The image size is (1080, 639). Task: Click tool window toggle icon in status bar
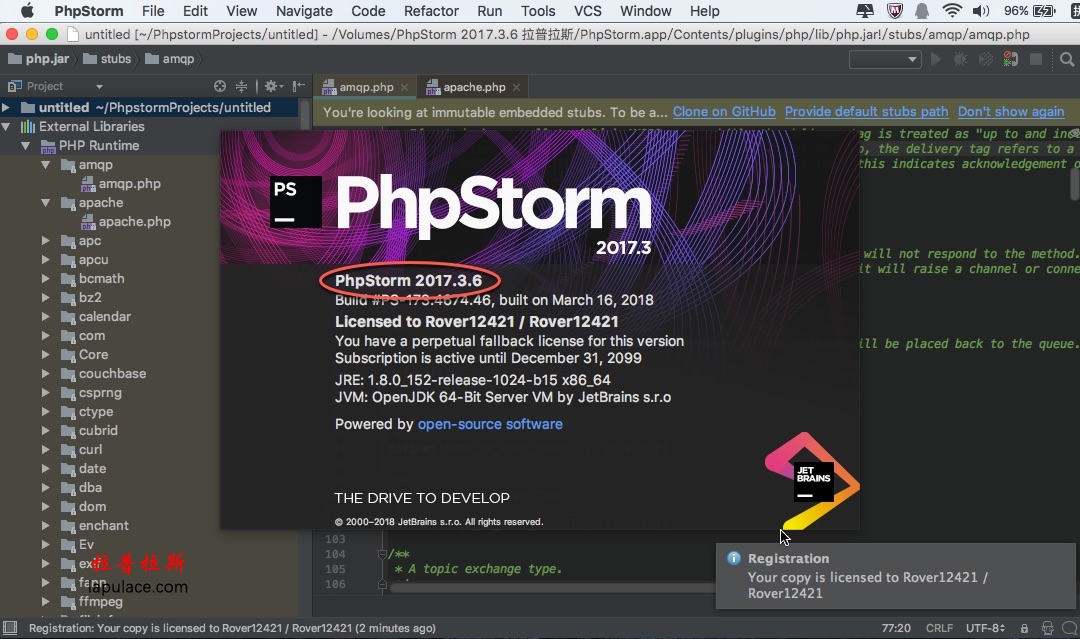pyautogui.click(x=10, y=627)
